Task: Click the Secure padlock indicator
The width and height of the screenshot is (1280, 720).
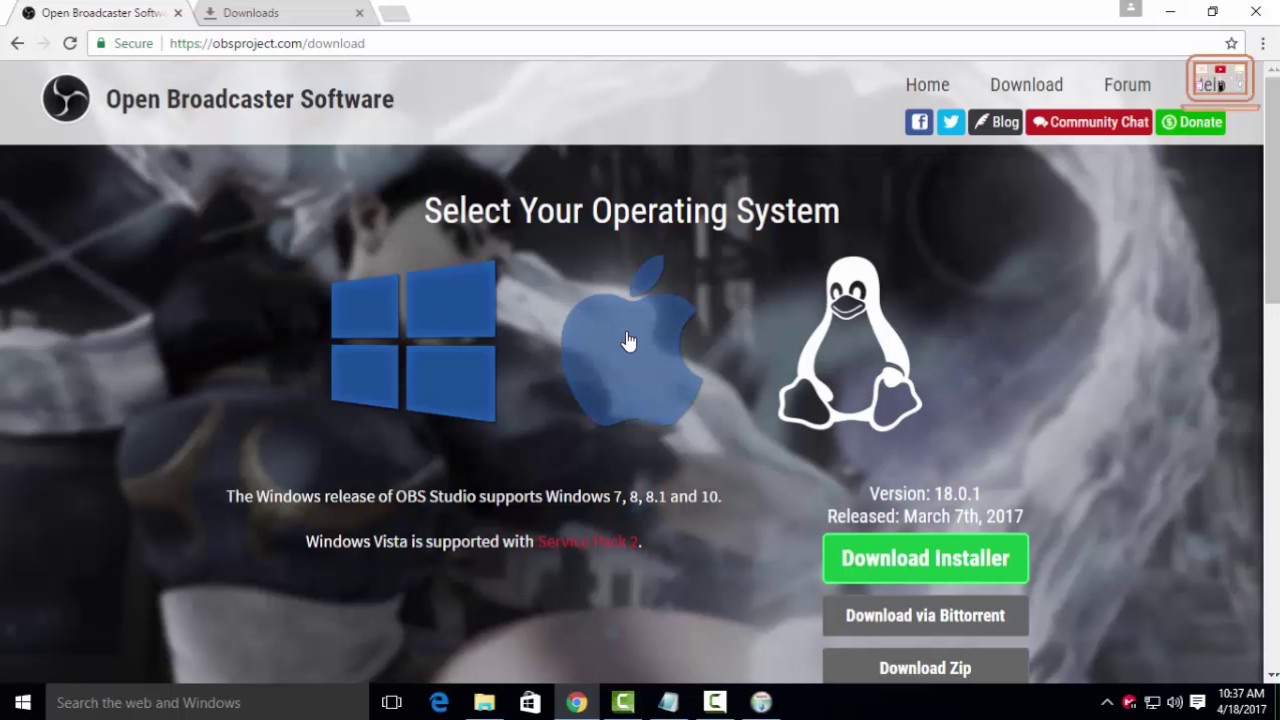Action: point(124,43)
